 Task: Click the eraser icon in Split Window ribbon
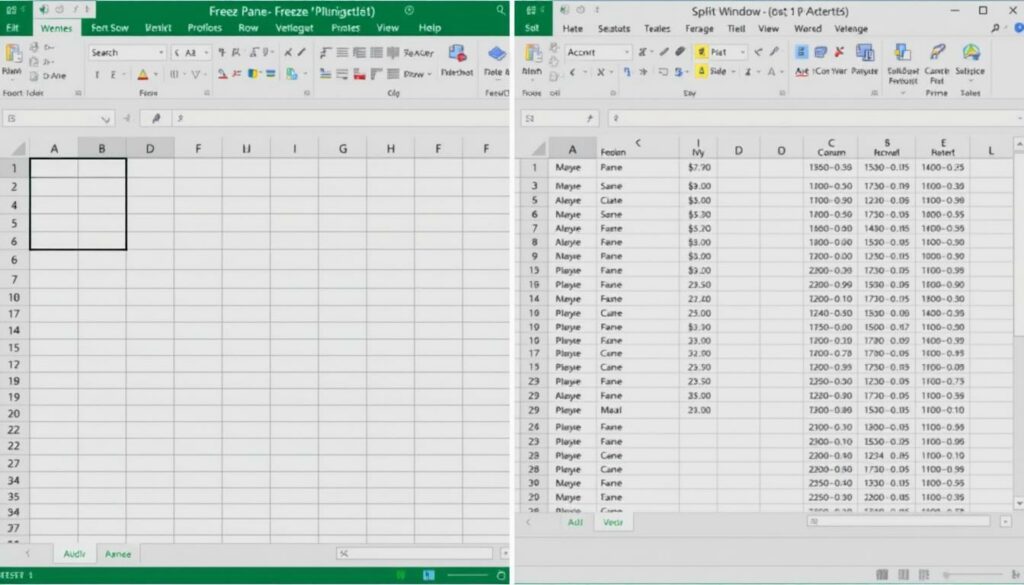680,52
